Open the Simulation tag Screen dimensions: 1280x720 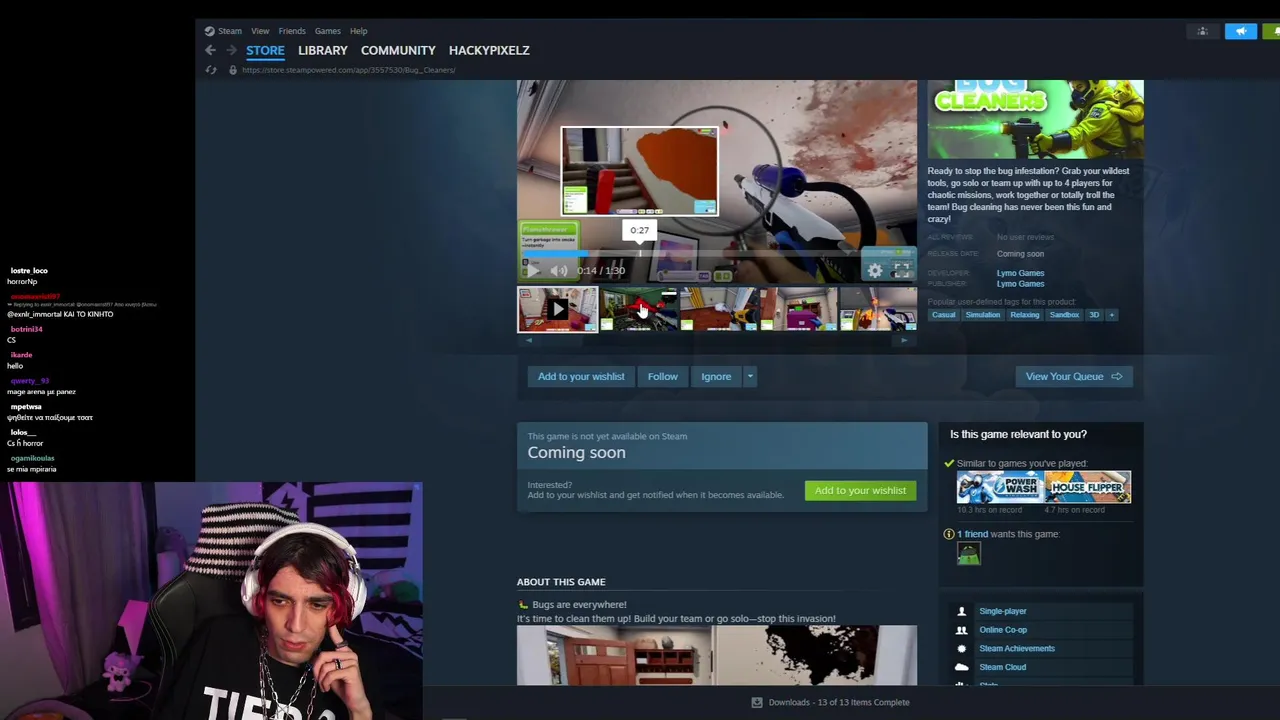pos(982,315)
